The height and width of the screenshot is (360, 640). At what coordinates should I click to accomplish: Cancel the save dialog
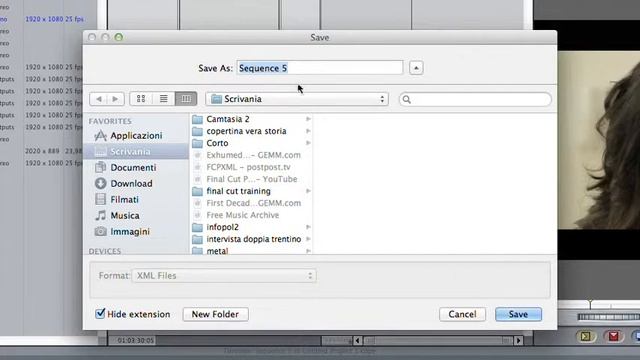pos(462,314)
